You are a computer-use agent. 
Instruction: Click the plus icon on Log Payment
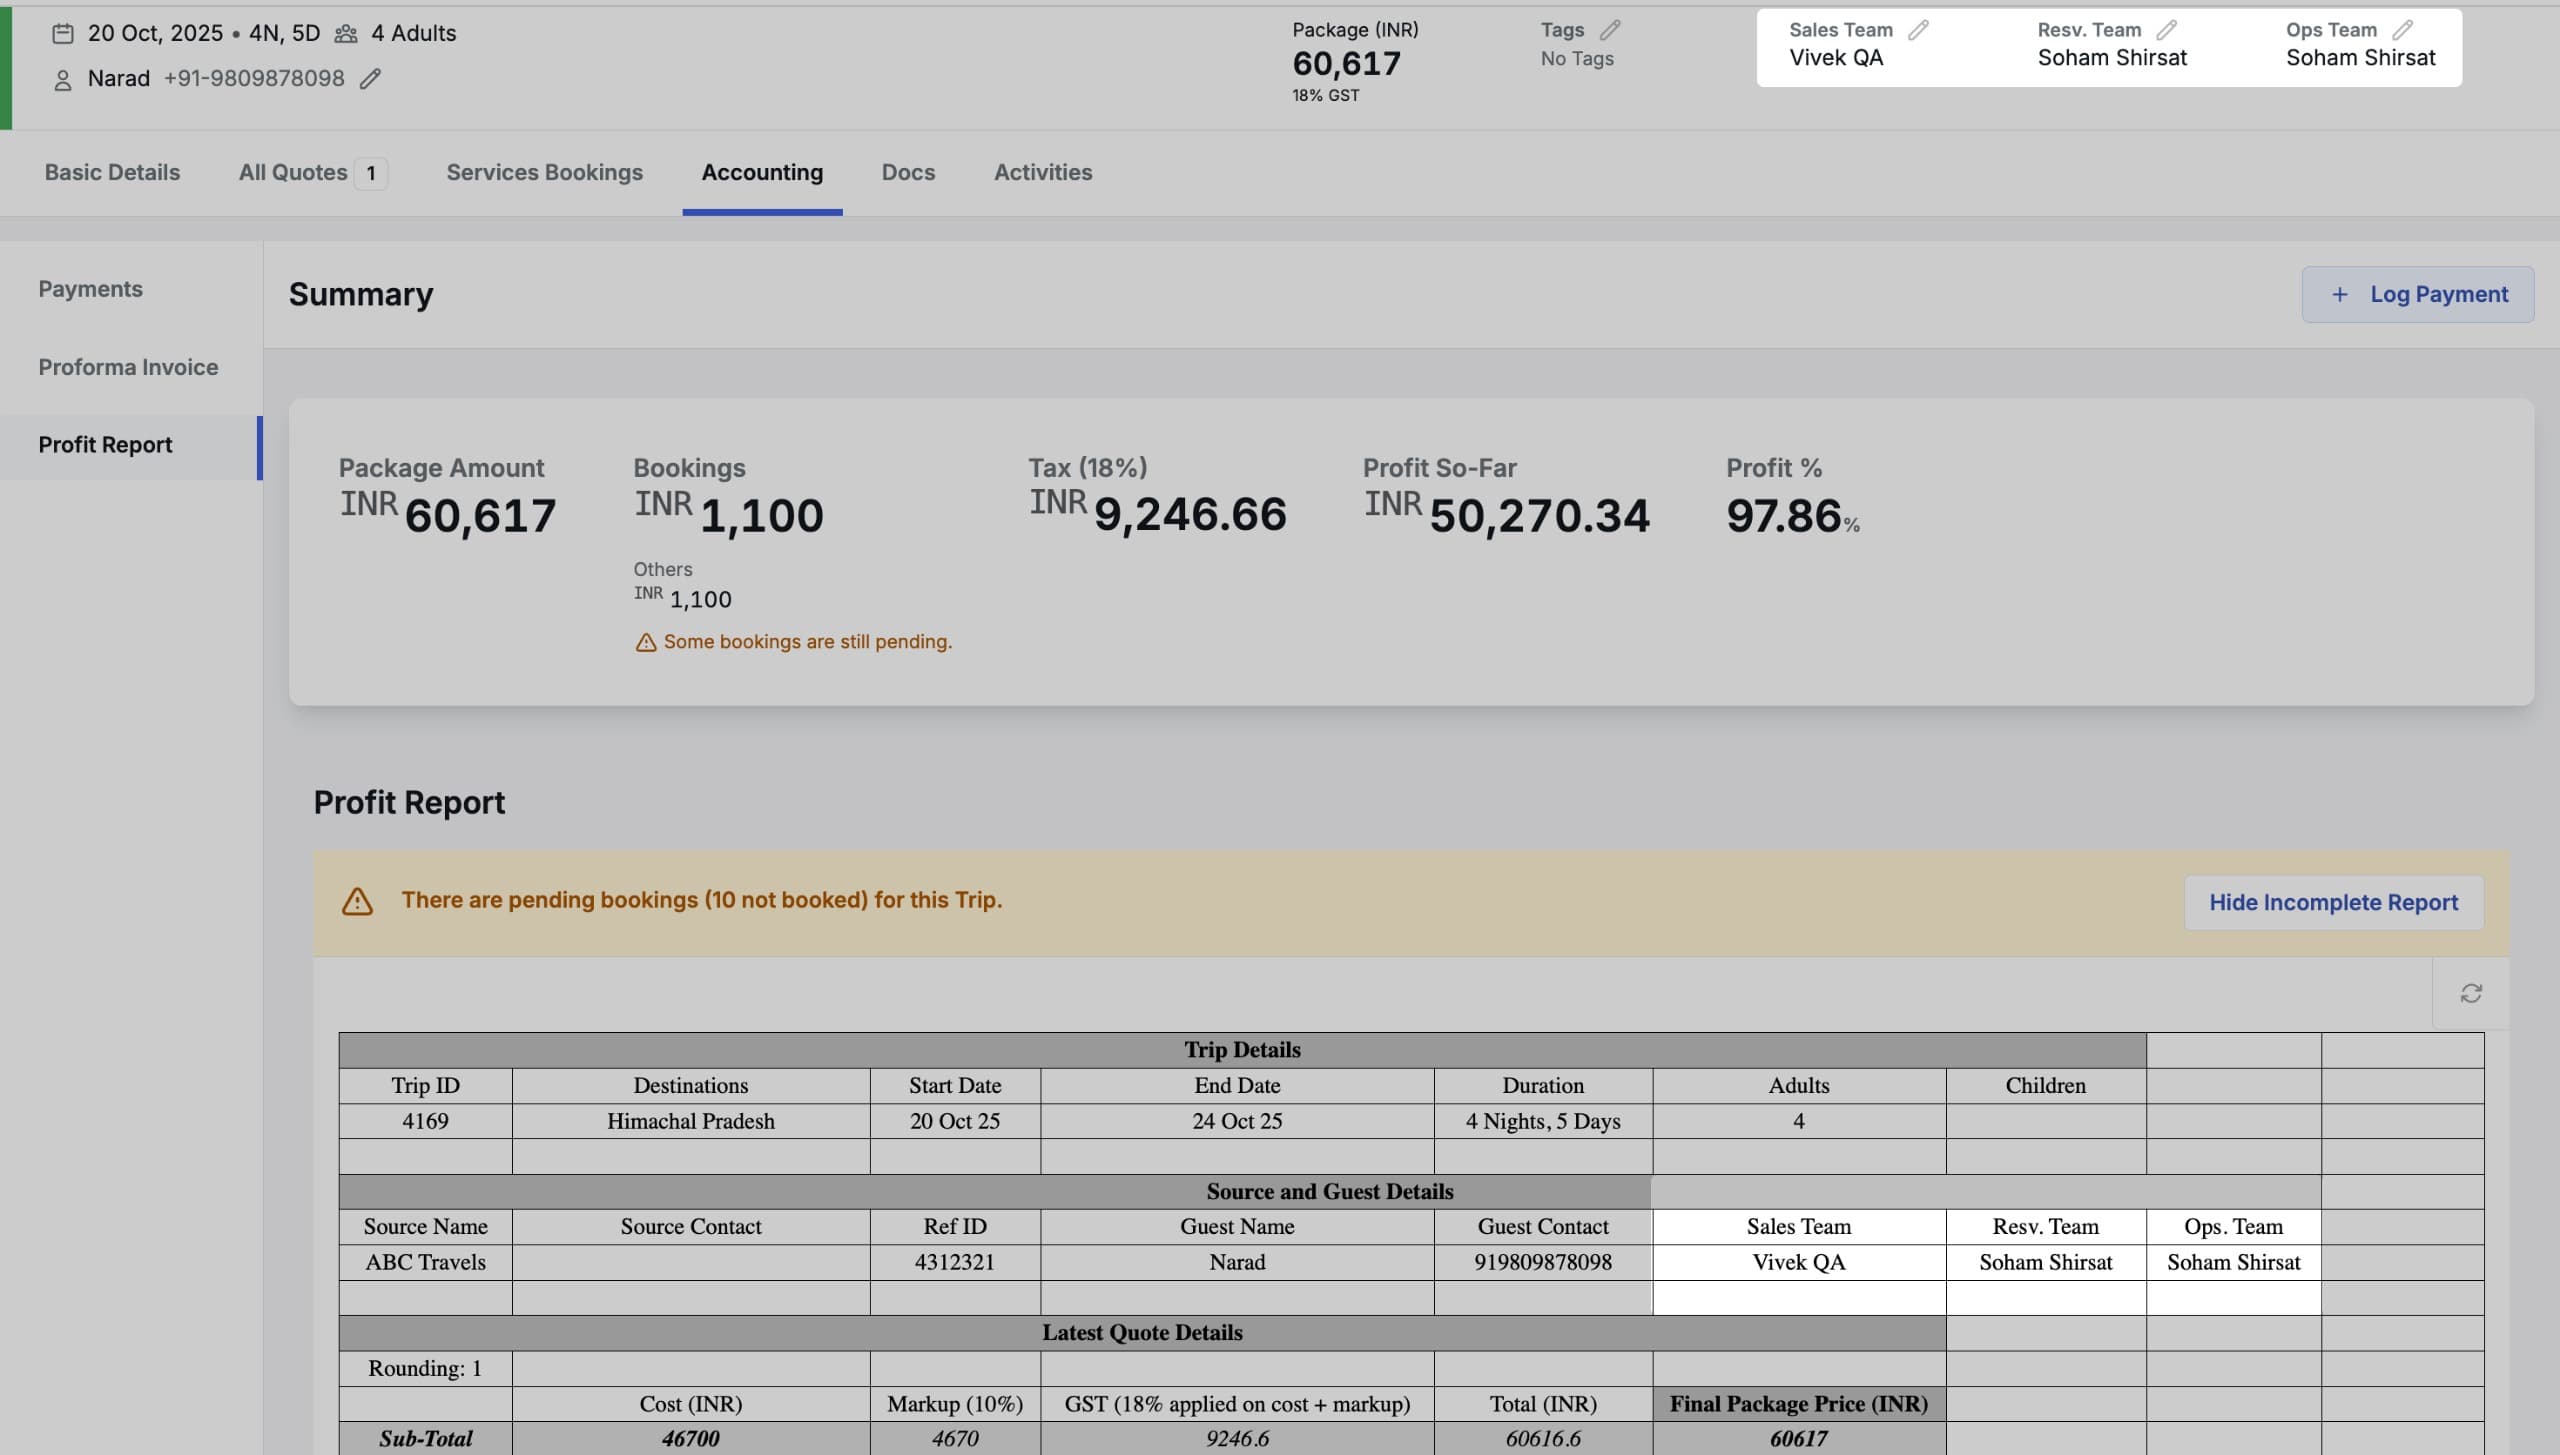(2340, 293)
